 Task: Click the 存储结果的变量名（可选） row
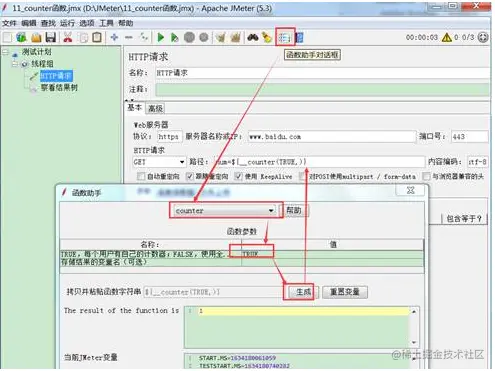coord(242,262)
